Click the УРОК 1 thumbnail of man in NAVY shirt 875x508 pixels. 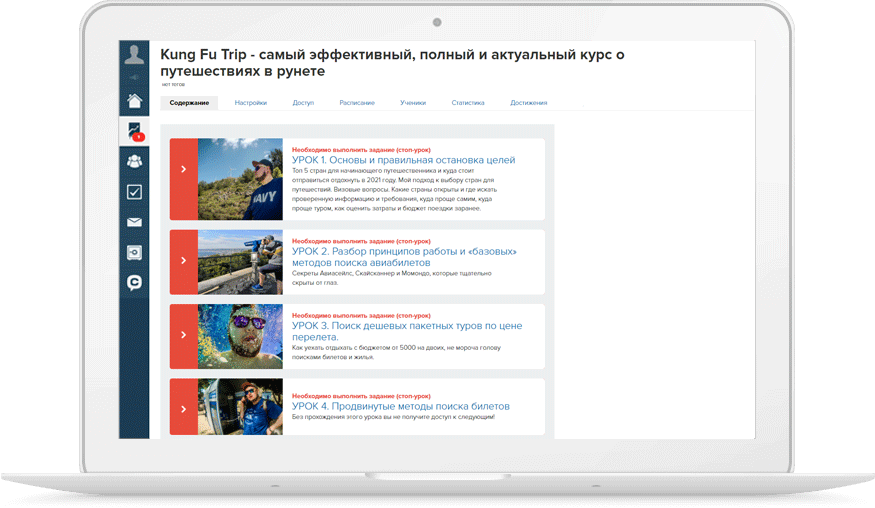tap(241, 179)
